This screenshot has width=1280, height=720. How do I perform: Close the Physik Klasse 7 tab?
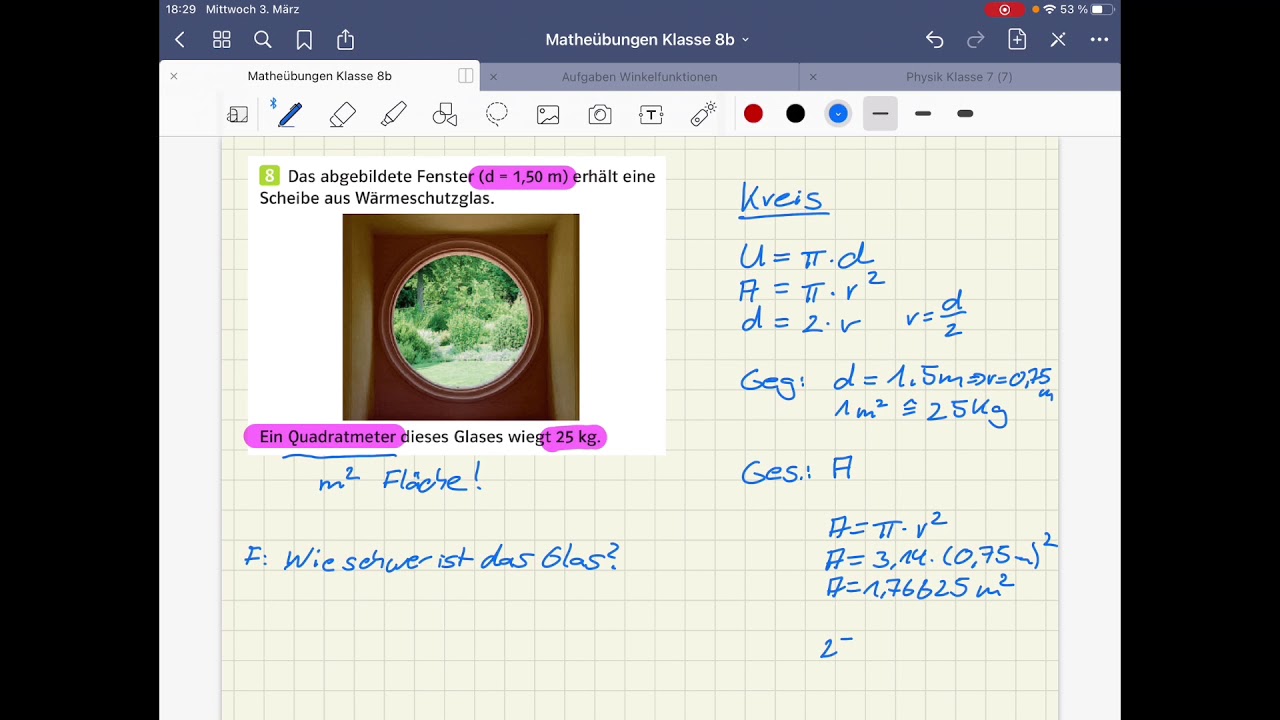[x=813, y=77]
